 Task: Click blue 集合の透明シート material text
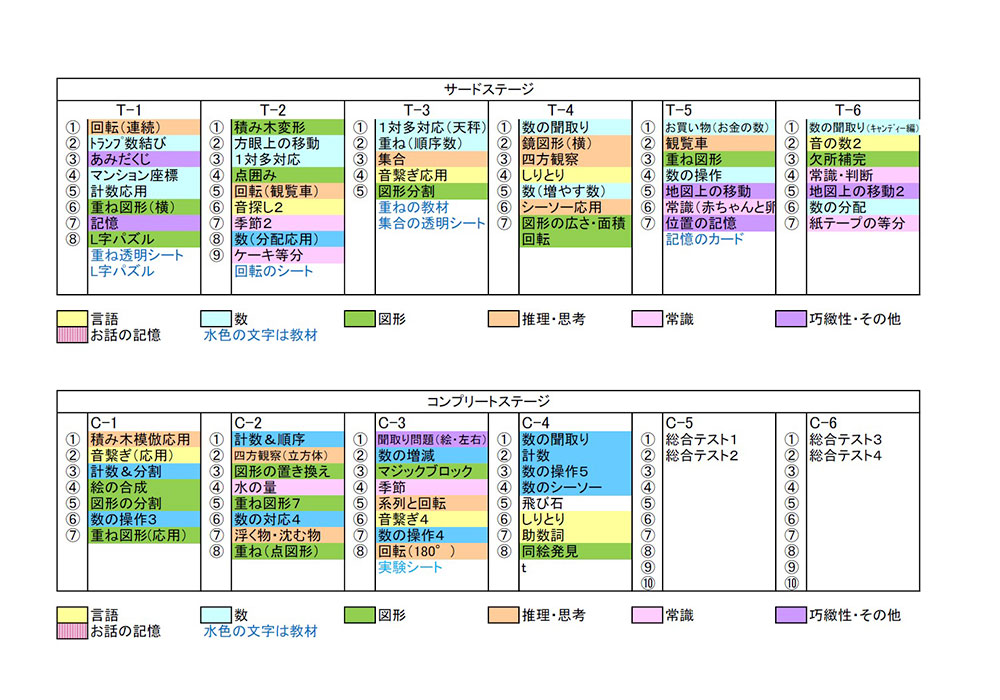click(432, 223)
